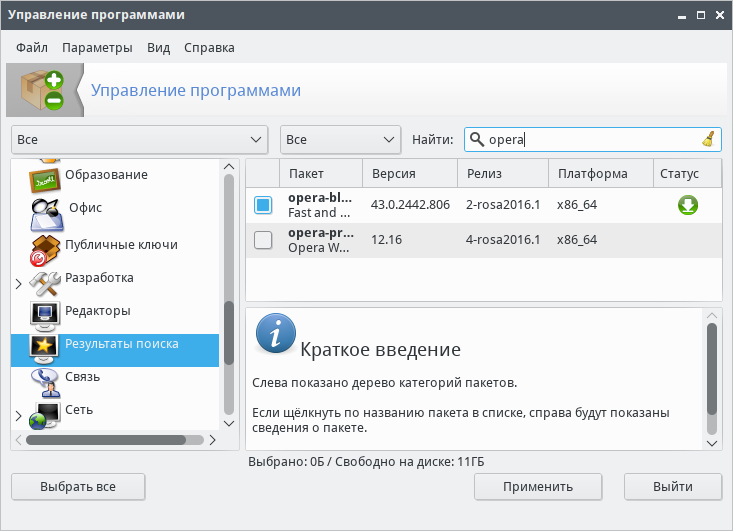Select the Редакторы monitor icon
733x531 pixels.
45,313
